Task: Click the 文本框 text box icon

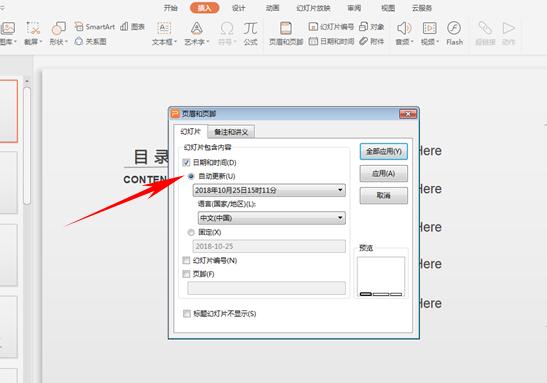Action: point(164,29)
